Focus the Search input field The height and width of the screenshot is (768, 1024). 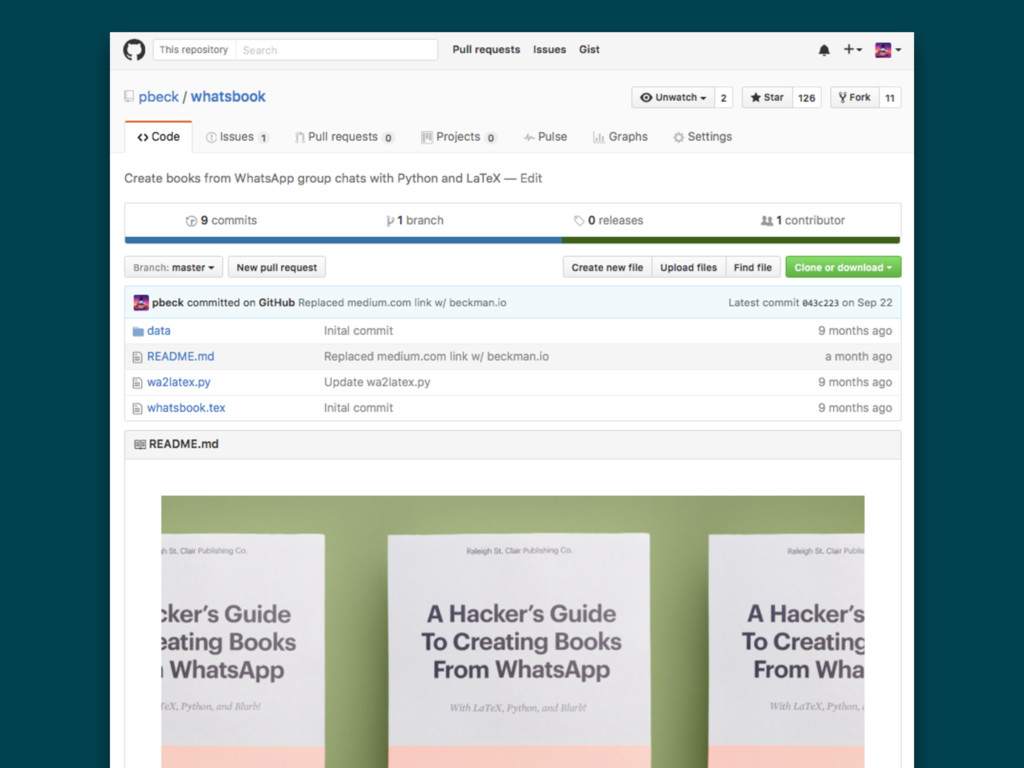click(x=336, y=50)
